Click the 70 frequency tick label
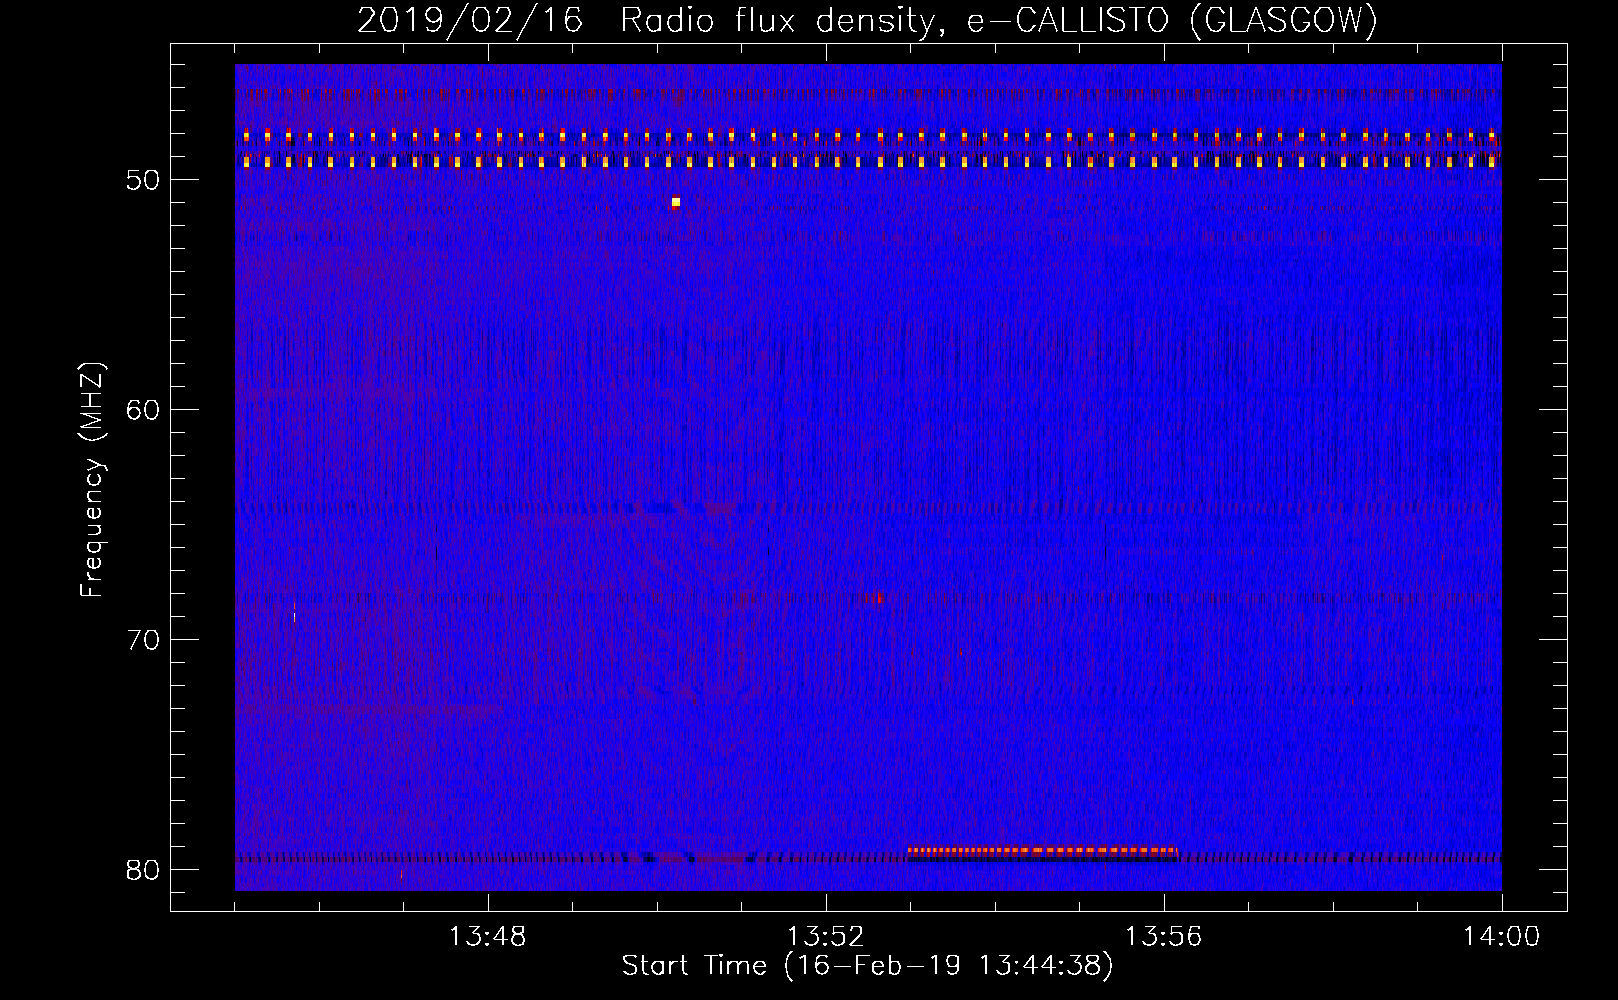Image resolution: width=1618 pixels, height=1000 pixels. click(x=143, y=640)
